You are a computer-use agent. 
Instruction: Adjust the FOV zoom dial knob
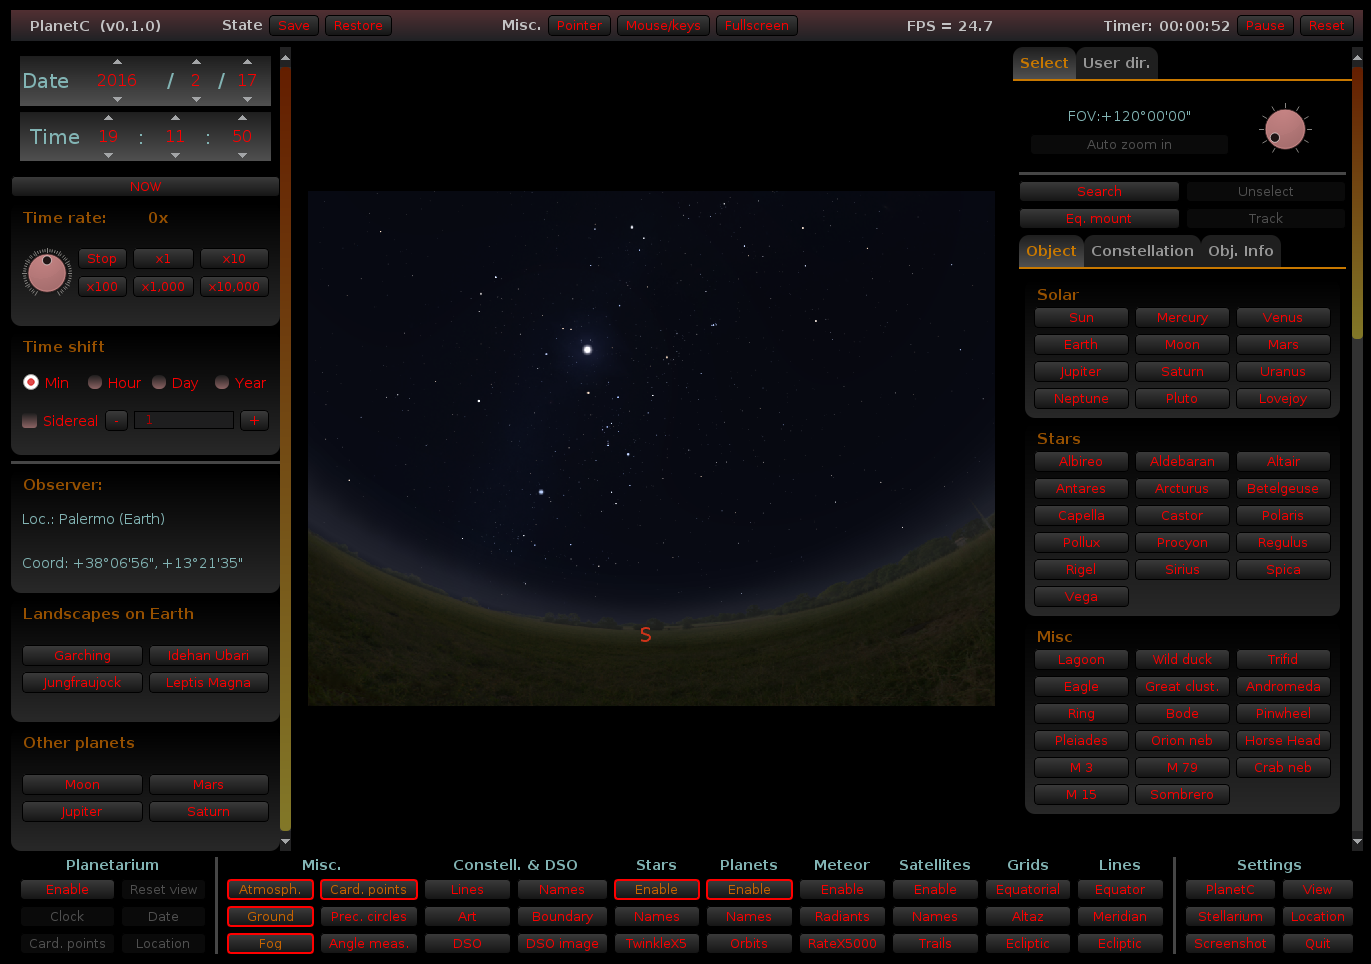tap(1285, 129)
